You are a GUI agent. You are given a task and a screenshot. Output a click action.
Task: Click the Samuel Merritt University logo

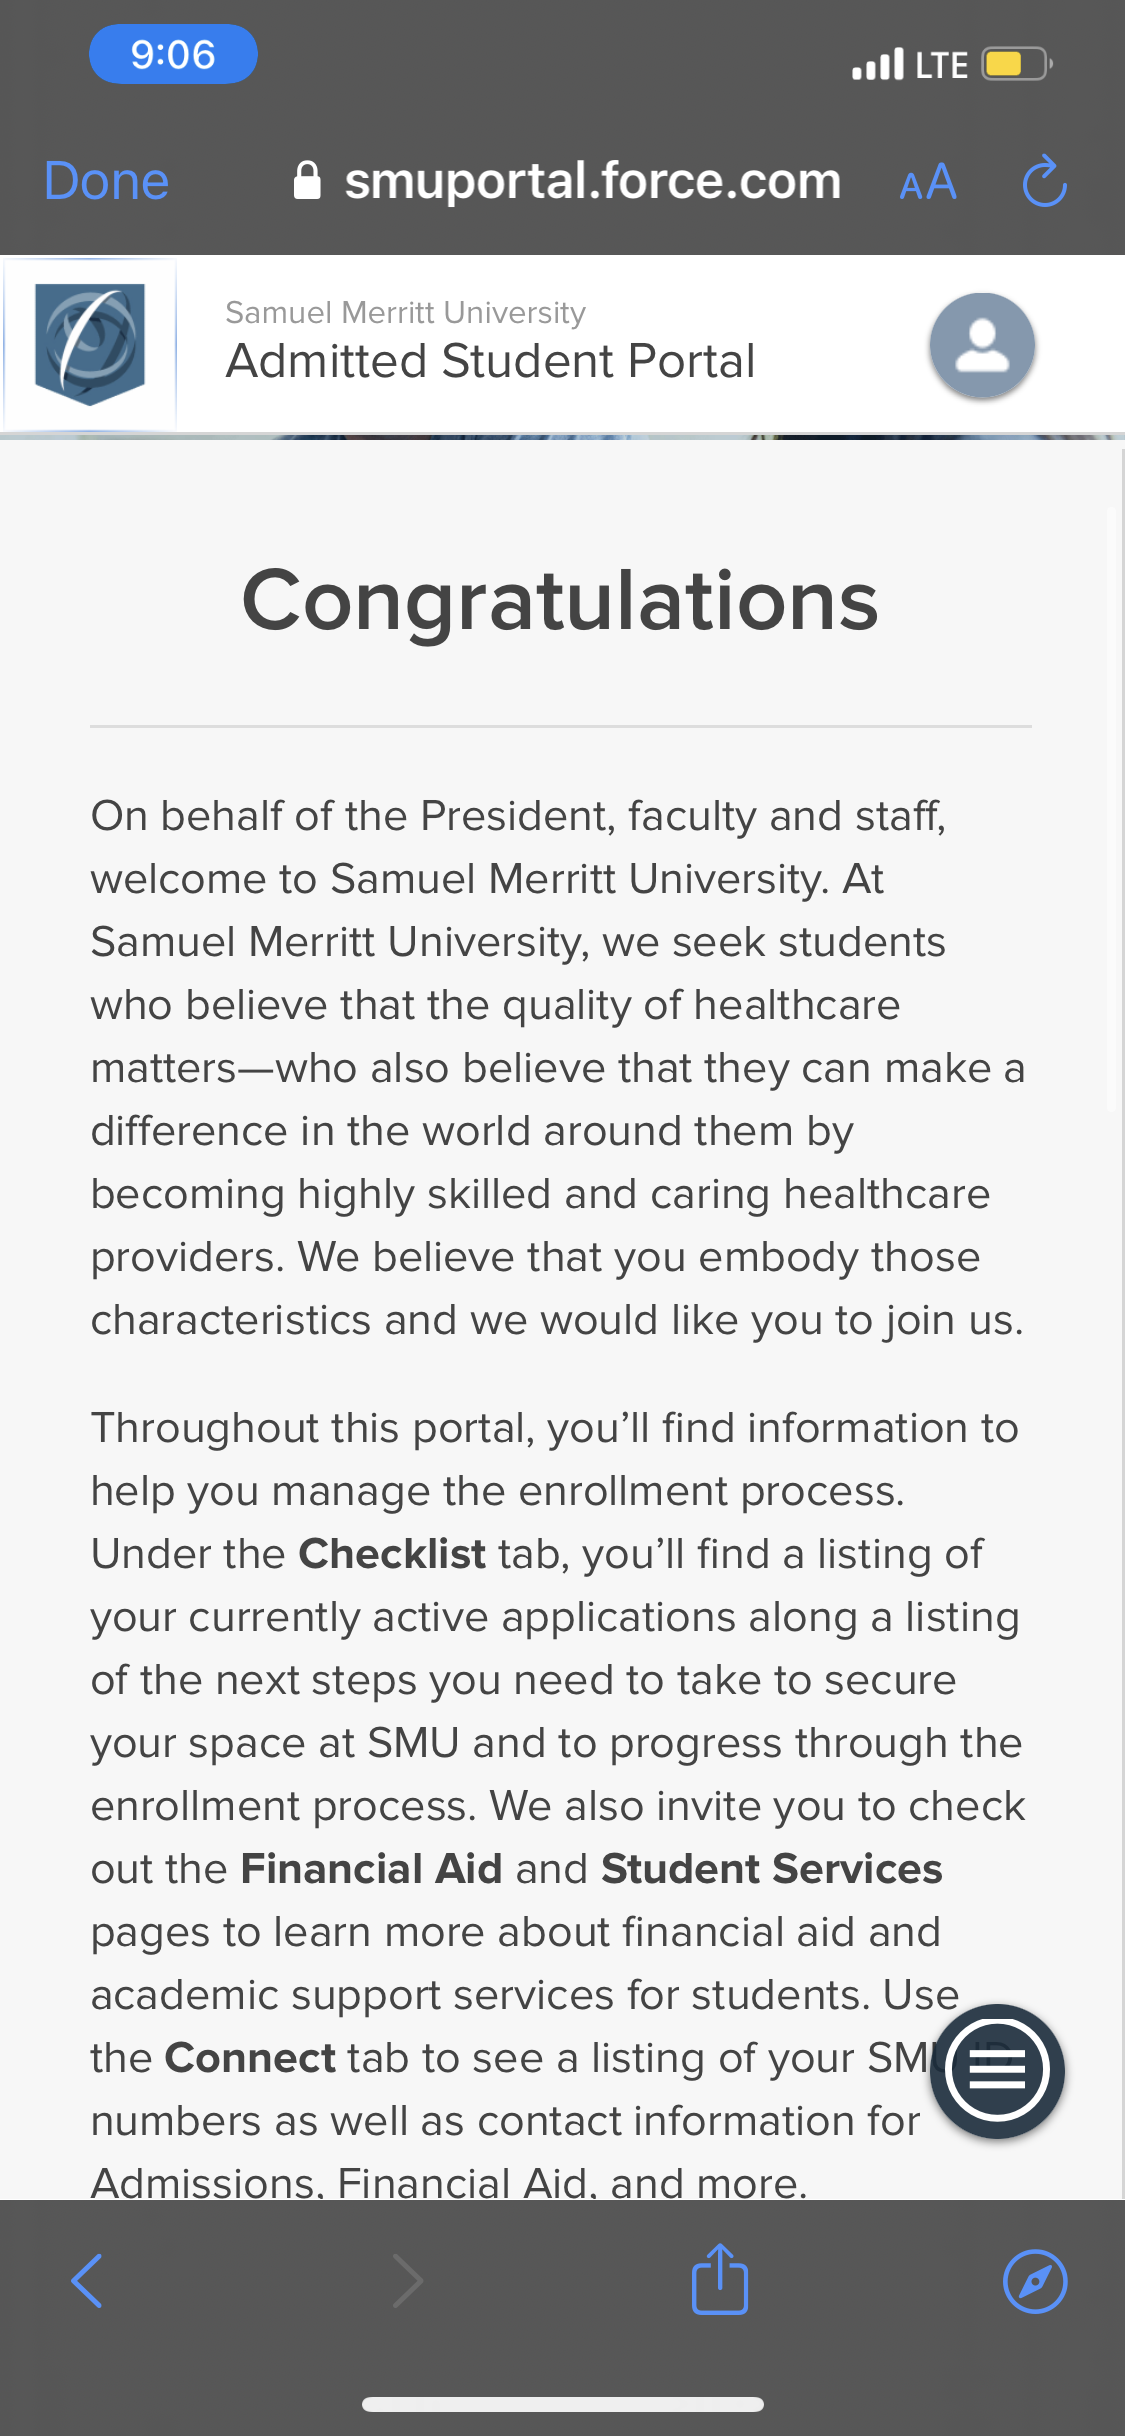click(x=90, y=344)
